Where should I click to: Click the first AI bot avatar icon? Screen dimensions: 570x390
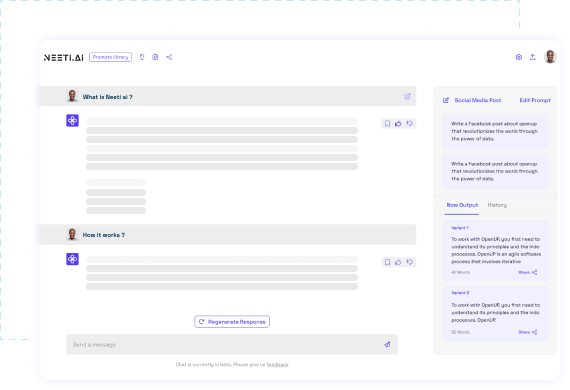point(72,121)
